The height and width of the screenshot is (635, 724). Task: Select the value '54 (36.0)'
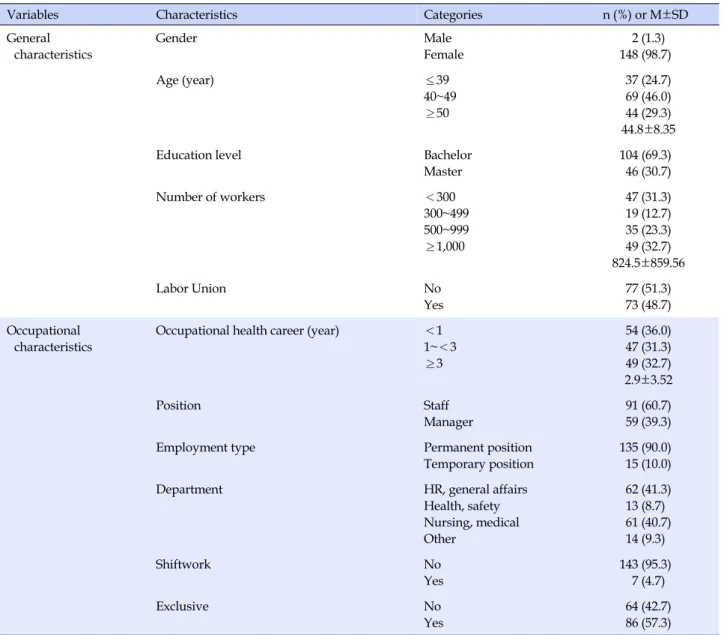coord(648,331)
